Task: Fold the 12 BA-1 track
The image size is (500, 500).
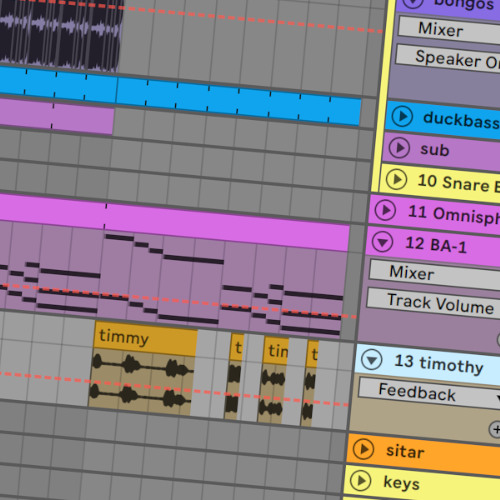Action: (382, 241)
